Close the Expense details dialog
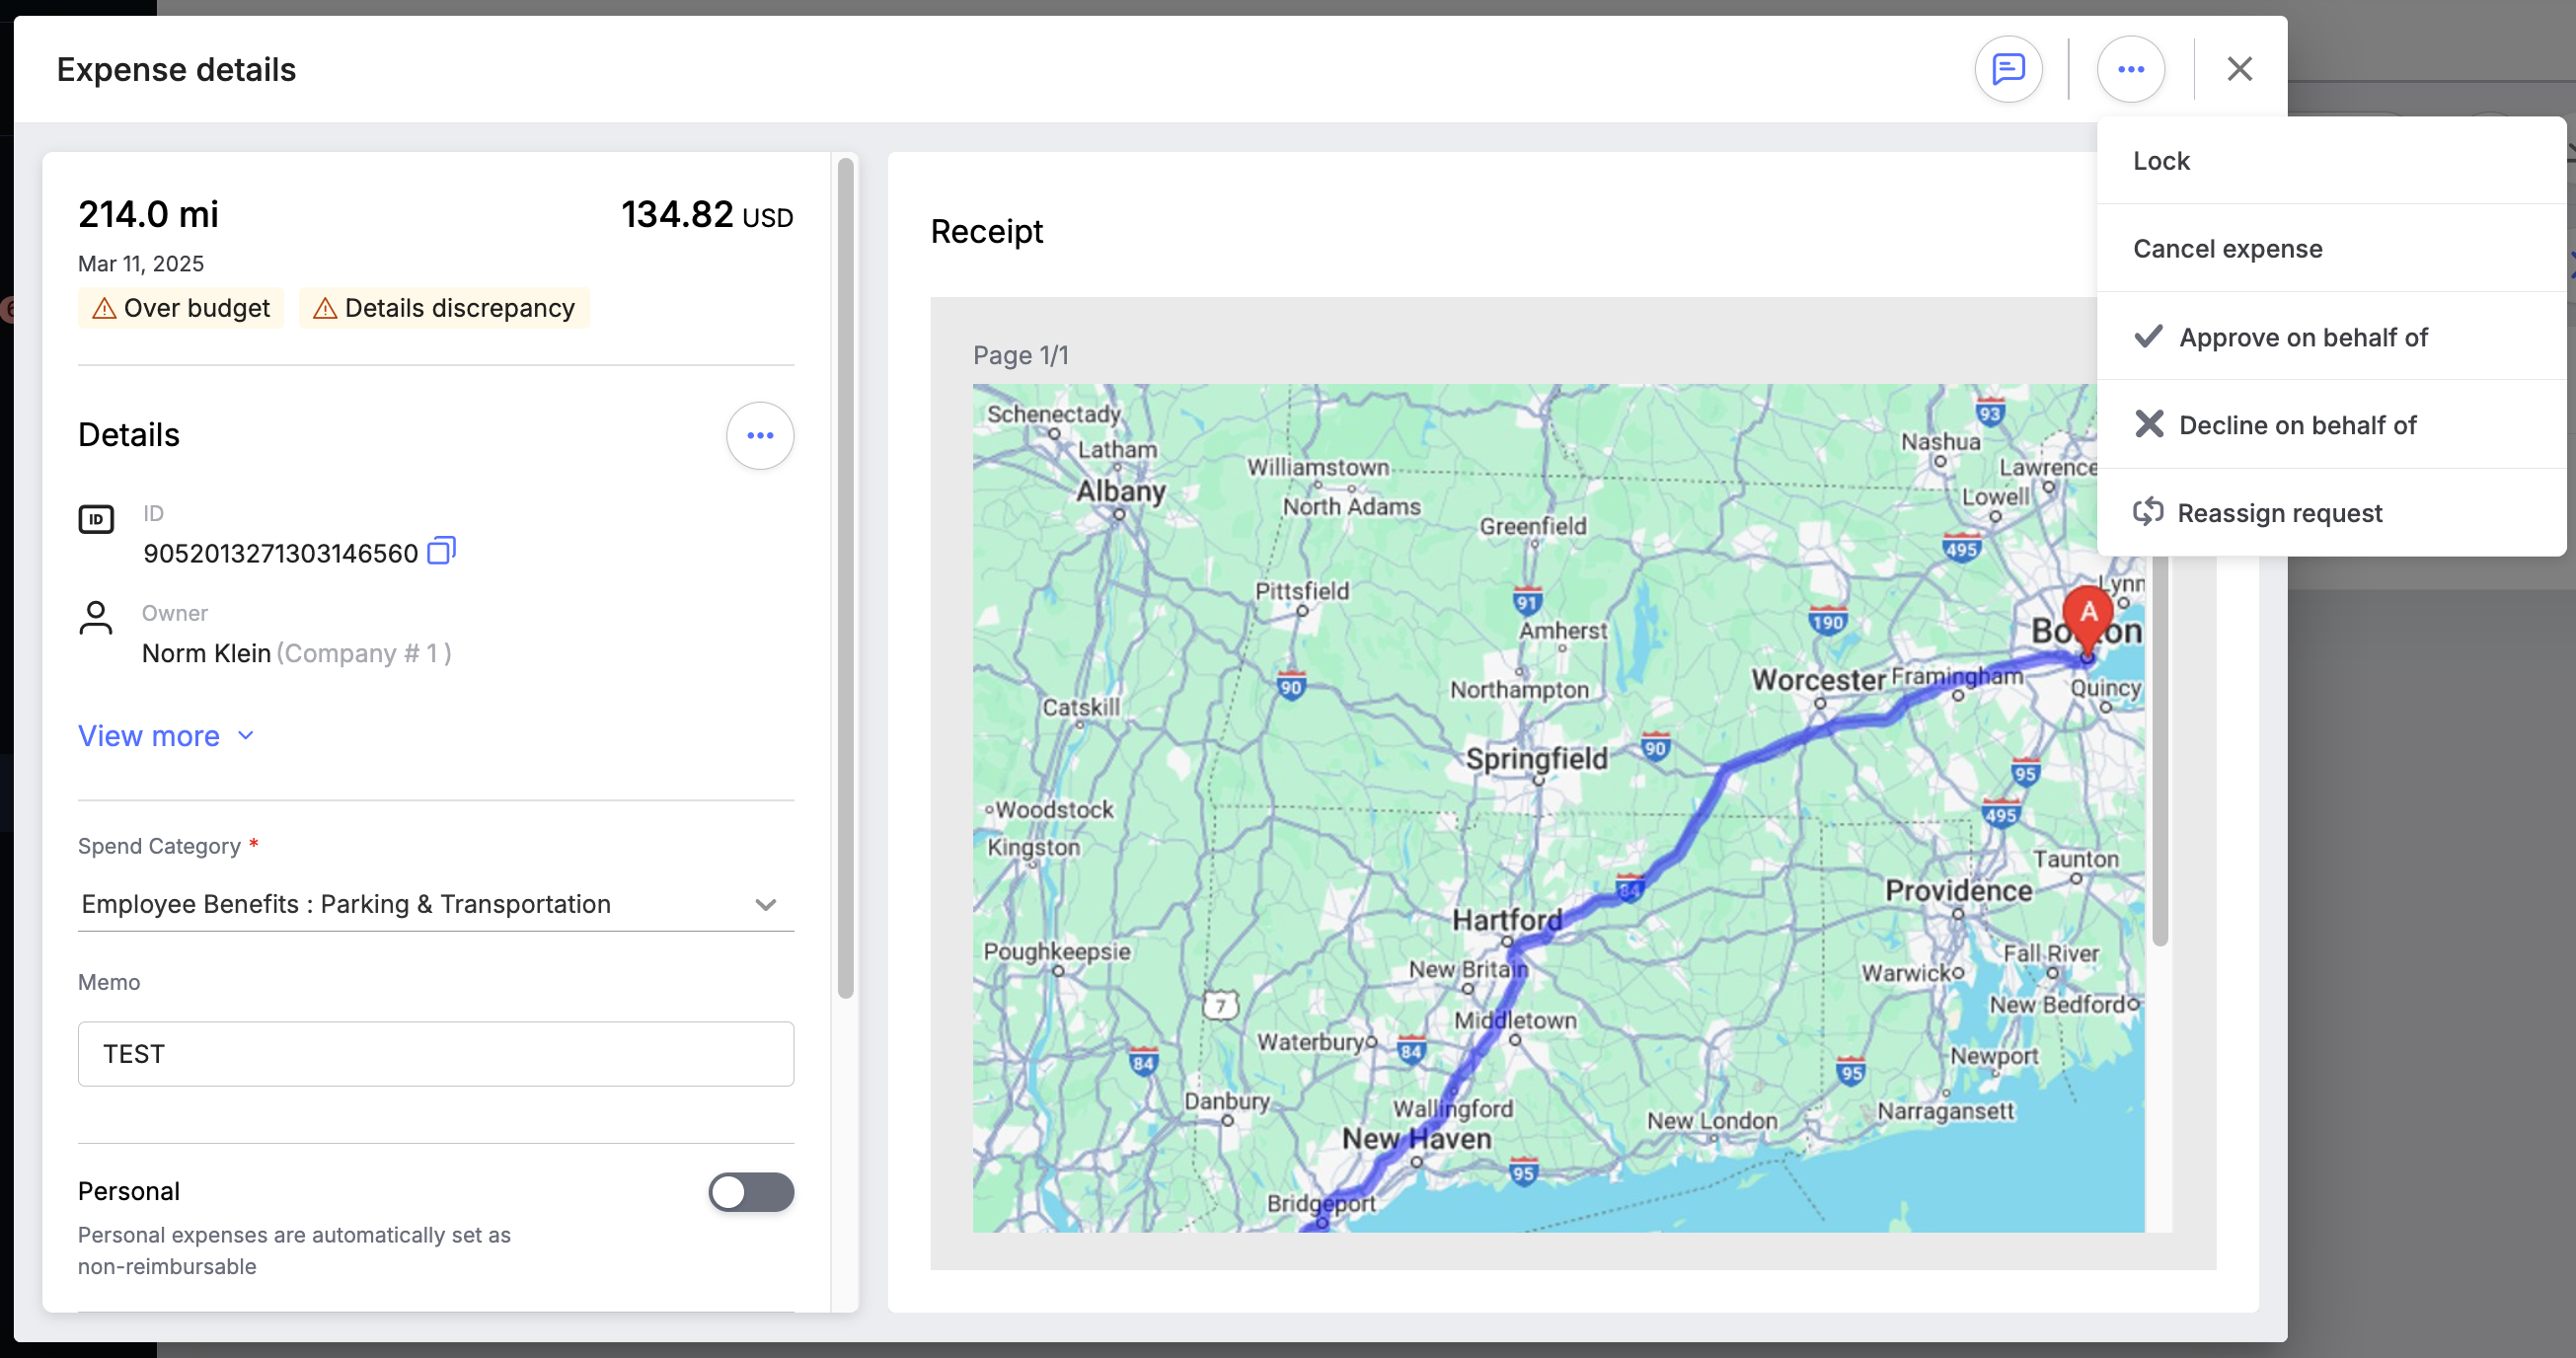This screenshot has height=1358, width=2576. click(2239, 69)
